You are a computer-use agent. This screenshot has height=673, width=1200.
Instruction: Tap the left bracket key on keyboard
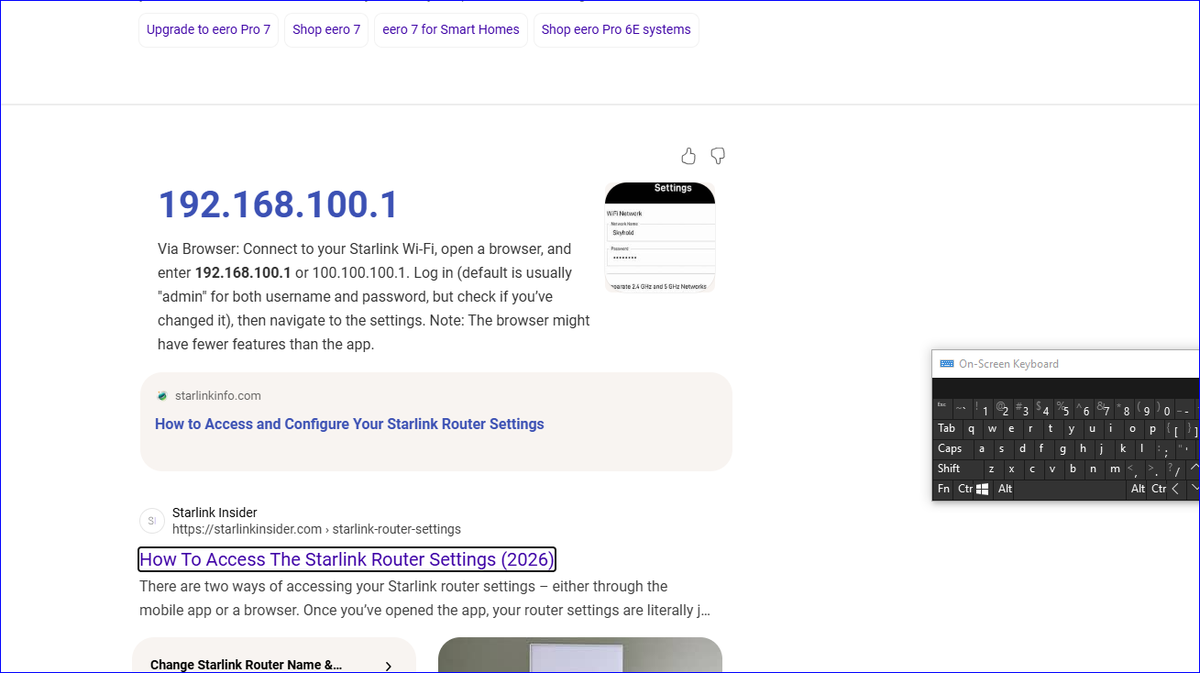coord(1174,429)
